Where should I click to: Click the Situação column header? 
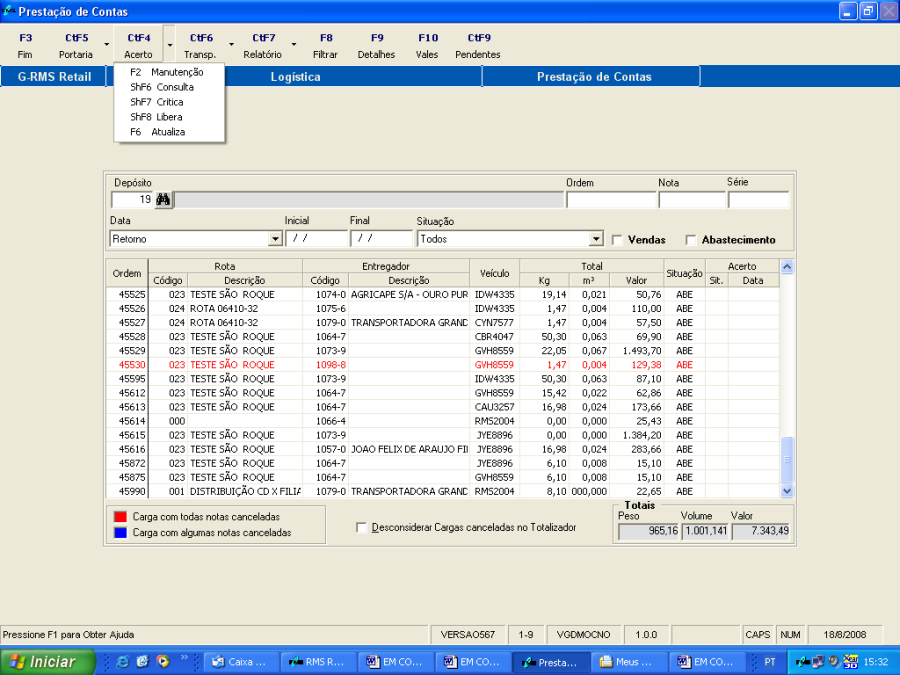tap(684, 273)
